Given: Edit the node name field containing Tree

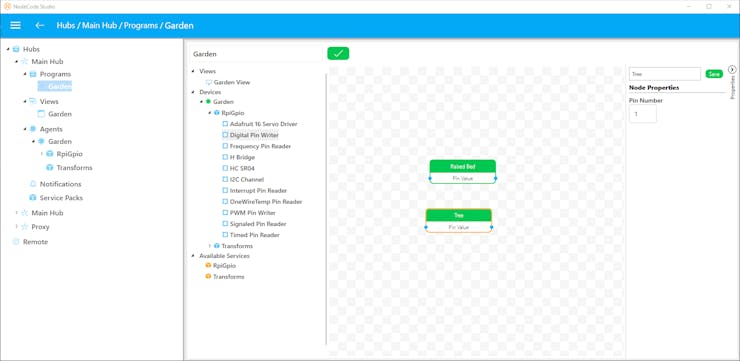Looking at the screenshot, I should click(x=664, y=74).
